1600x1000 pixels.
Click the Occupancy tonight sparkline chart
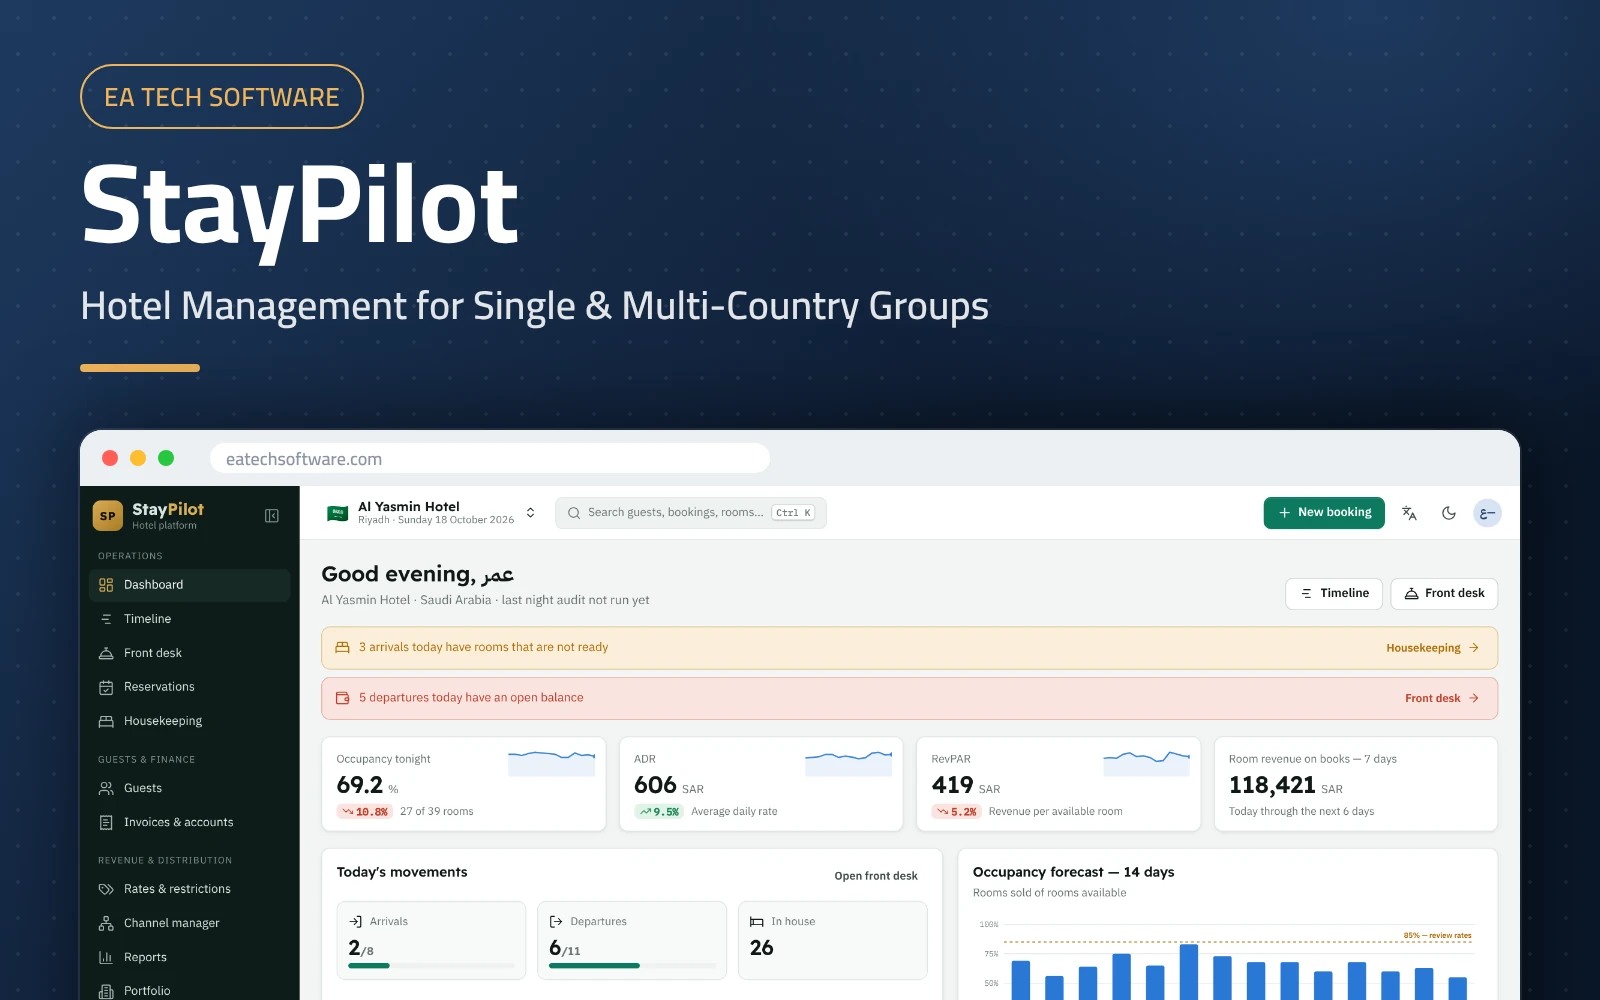(551, 763)
